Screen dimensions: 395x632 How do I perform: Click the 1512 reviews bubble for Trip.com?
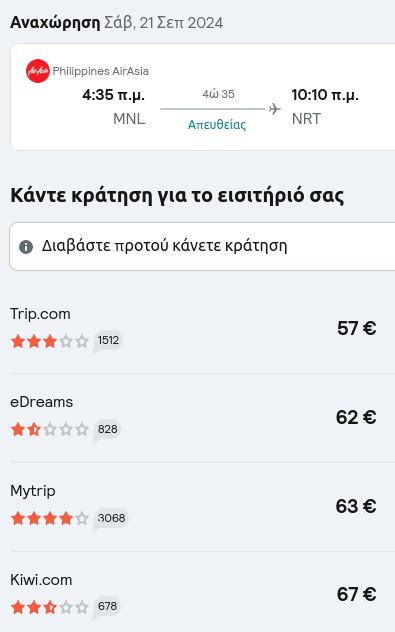coord(108,341)
